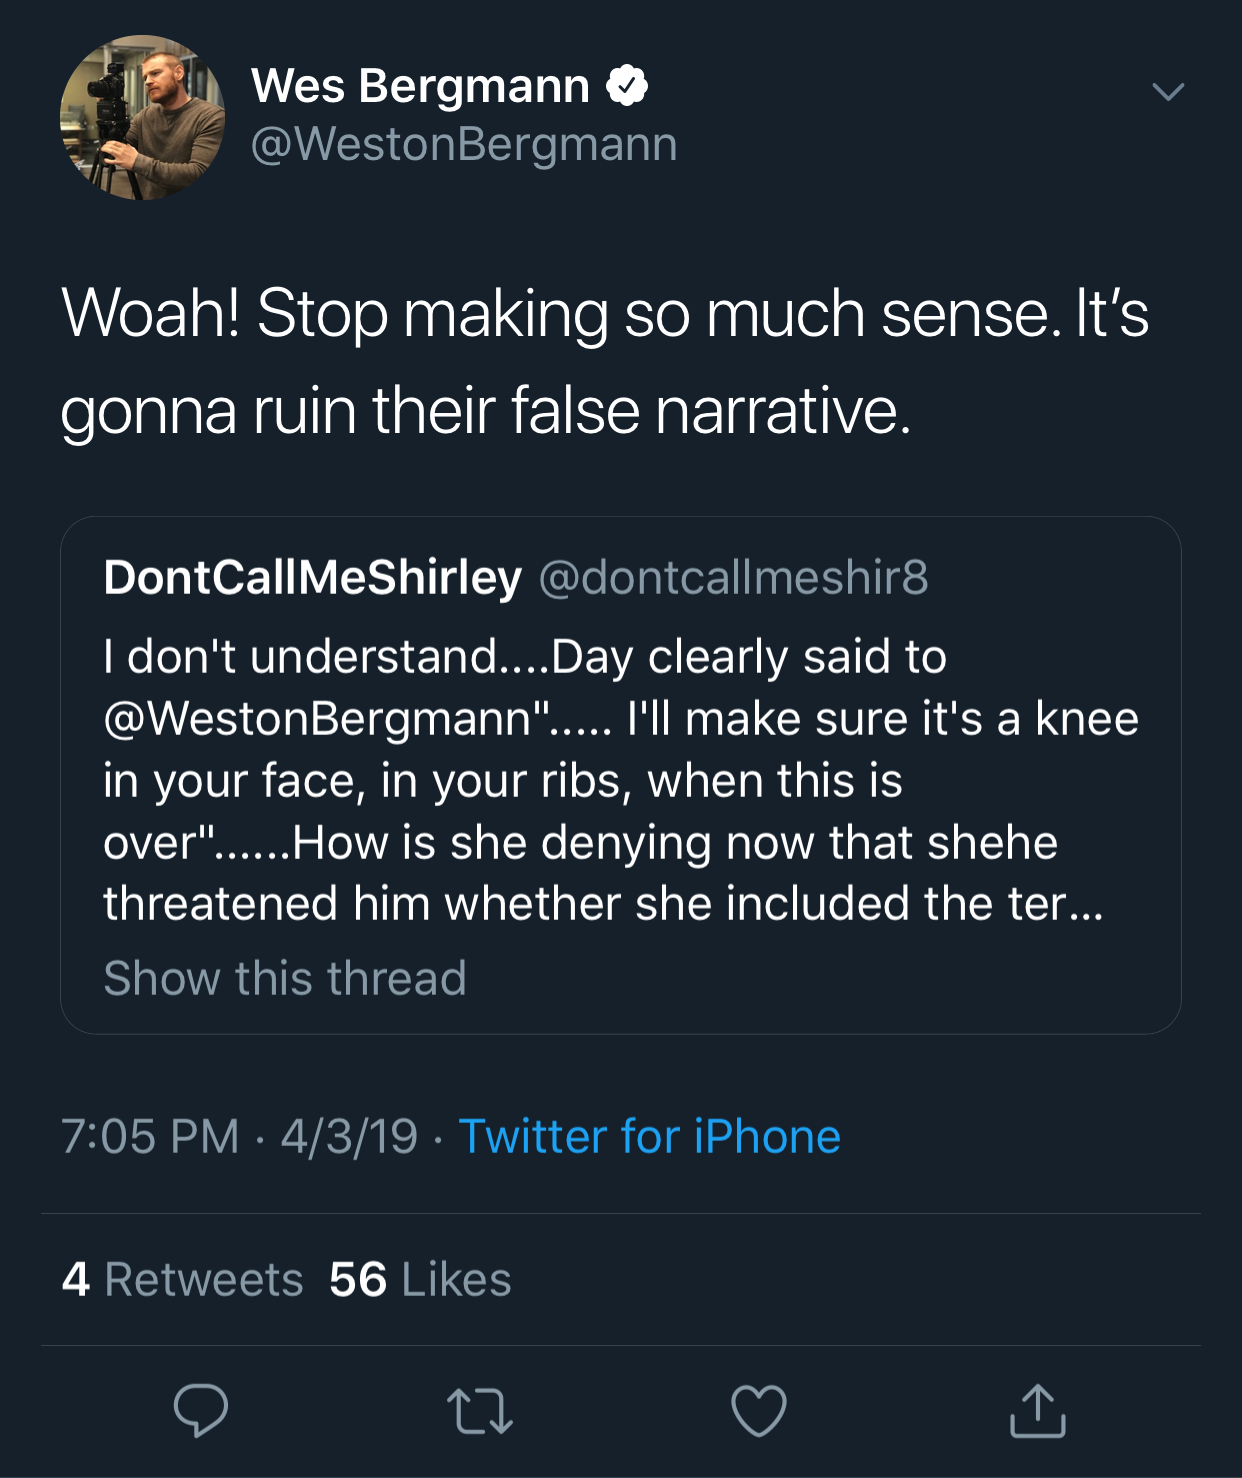View the 4 Retweets list
Screen dimensions: 1242x1478
click(x=182, y=1280)
